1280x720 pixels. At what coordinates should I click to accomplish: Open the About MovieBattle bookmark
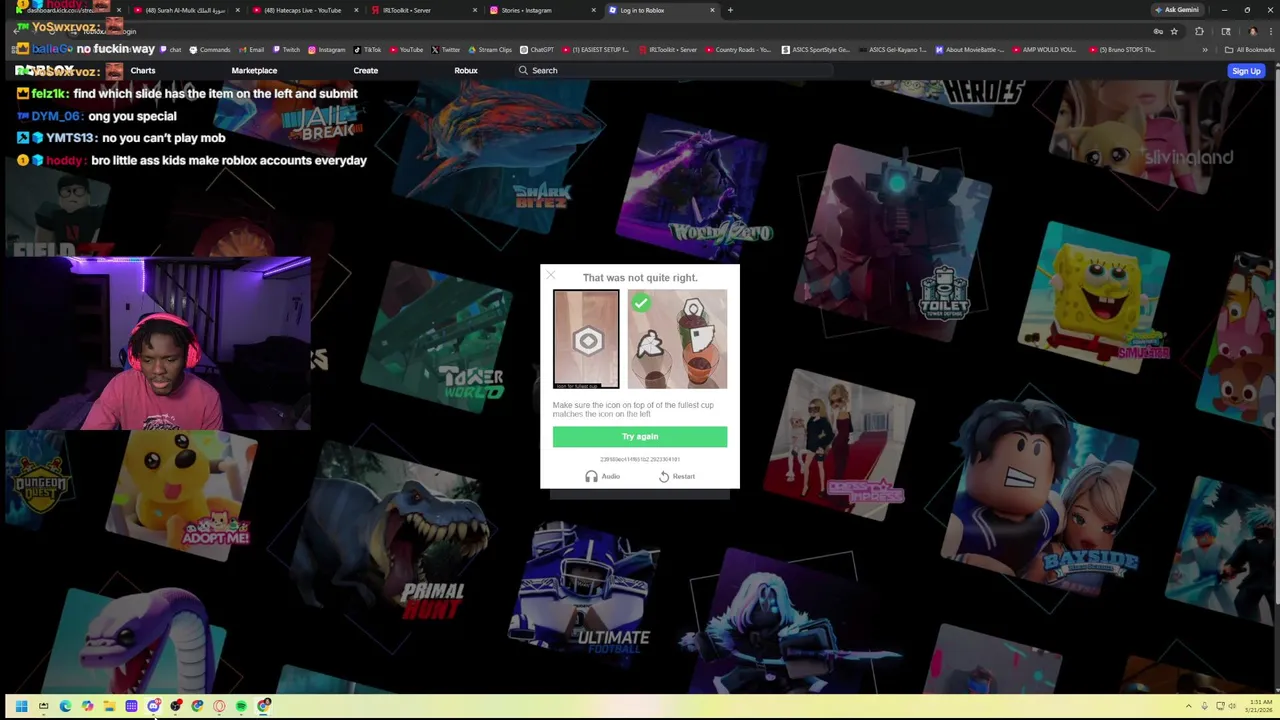(x=970, y=49)
